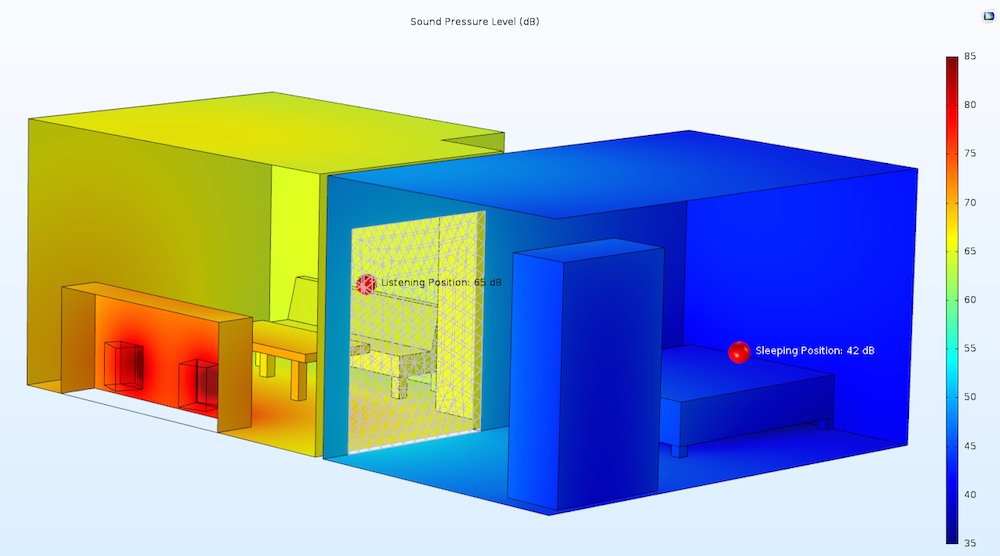Select the red Sleeping Position marker sphere

[x=739, y=352]
